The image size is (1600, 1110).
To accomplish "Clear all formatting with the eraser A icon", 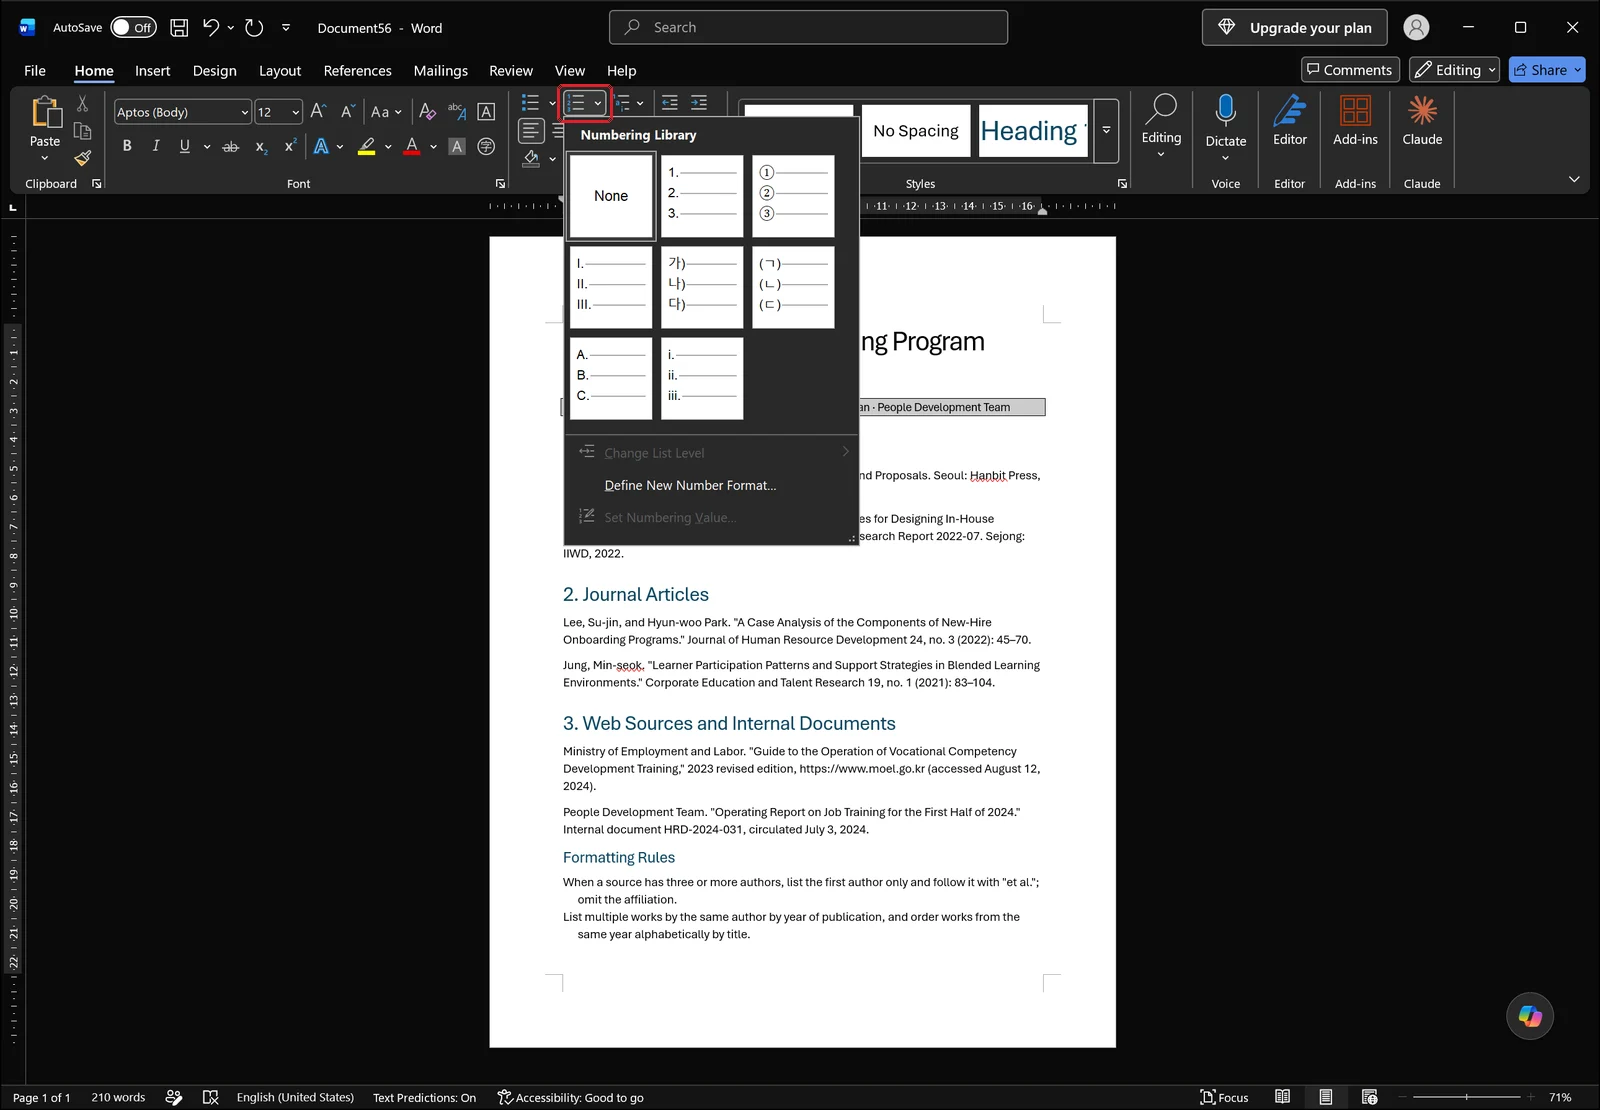I will pos(427,111).
